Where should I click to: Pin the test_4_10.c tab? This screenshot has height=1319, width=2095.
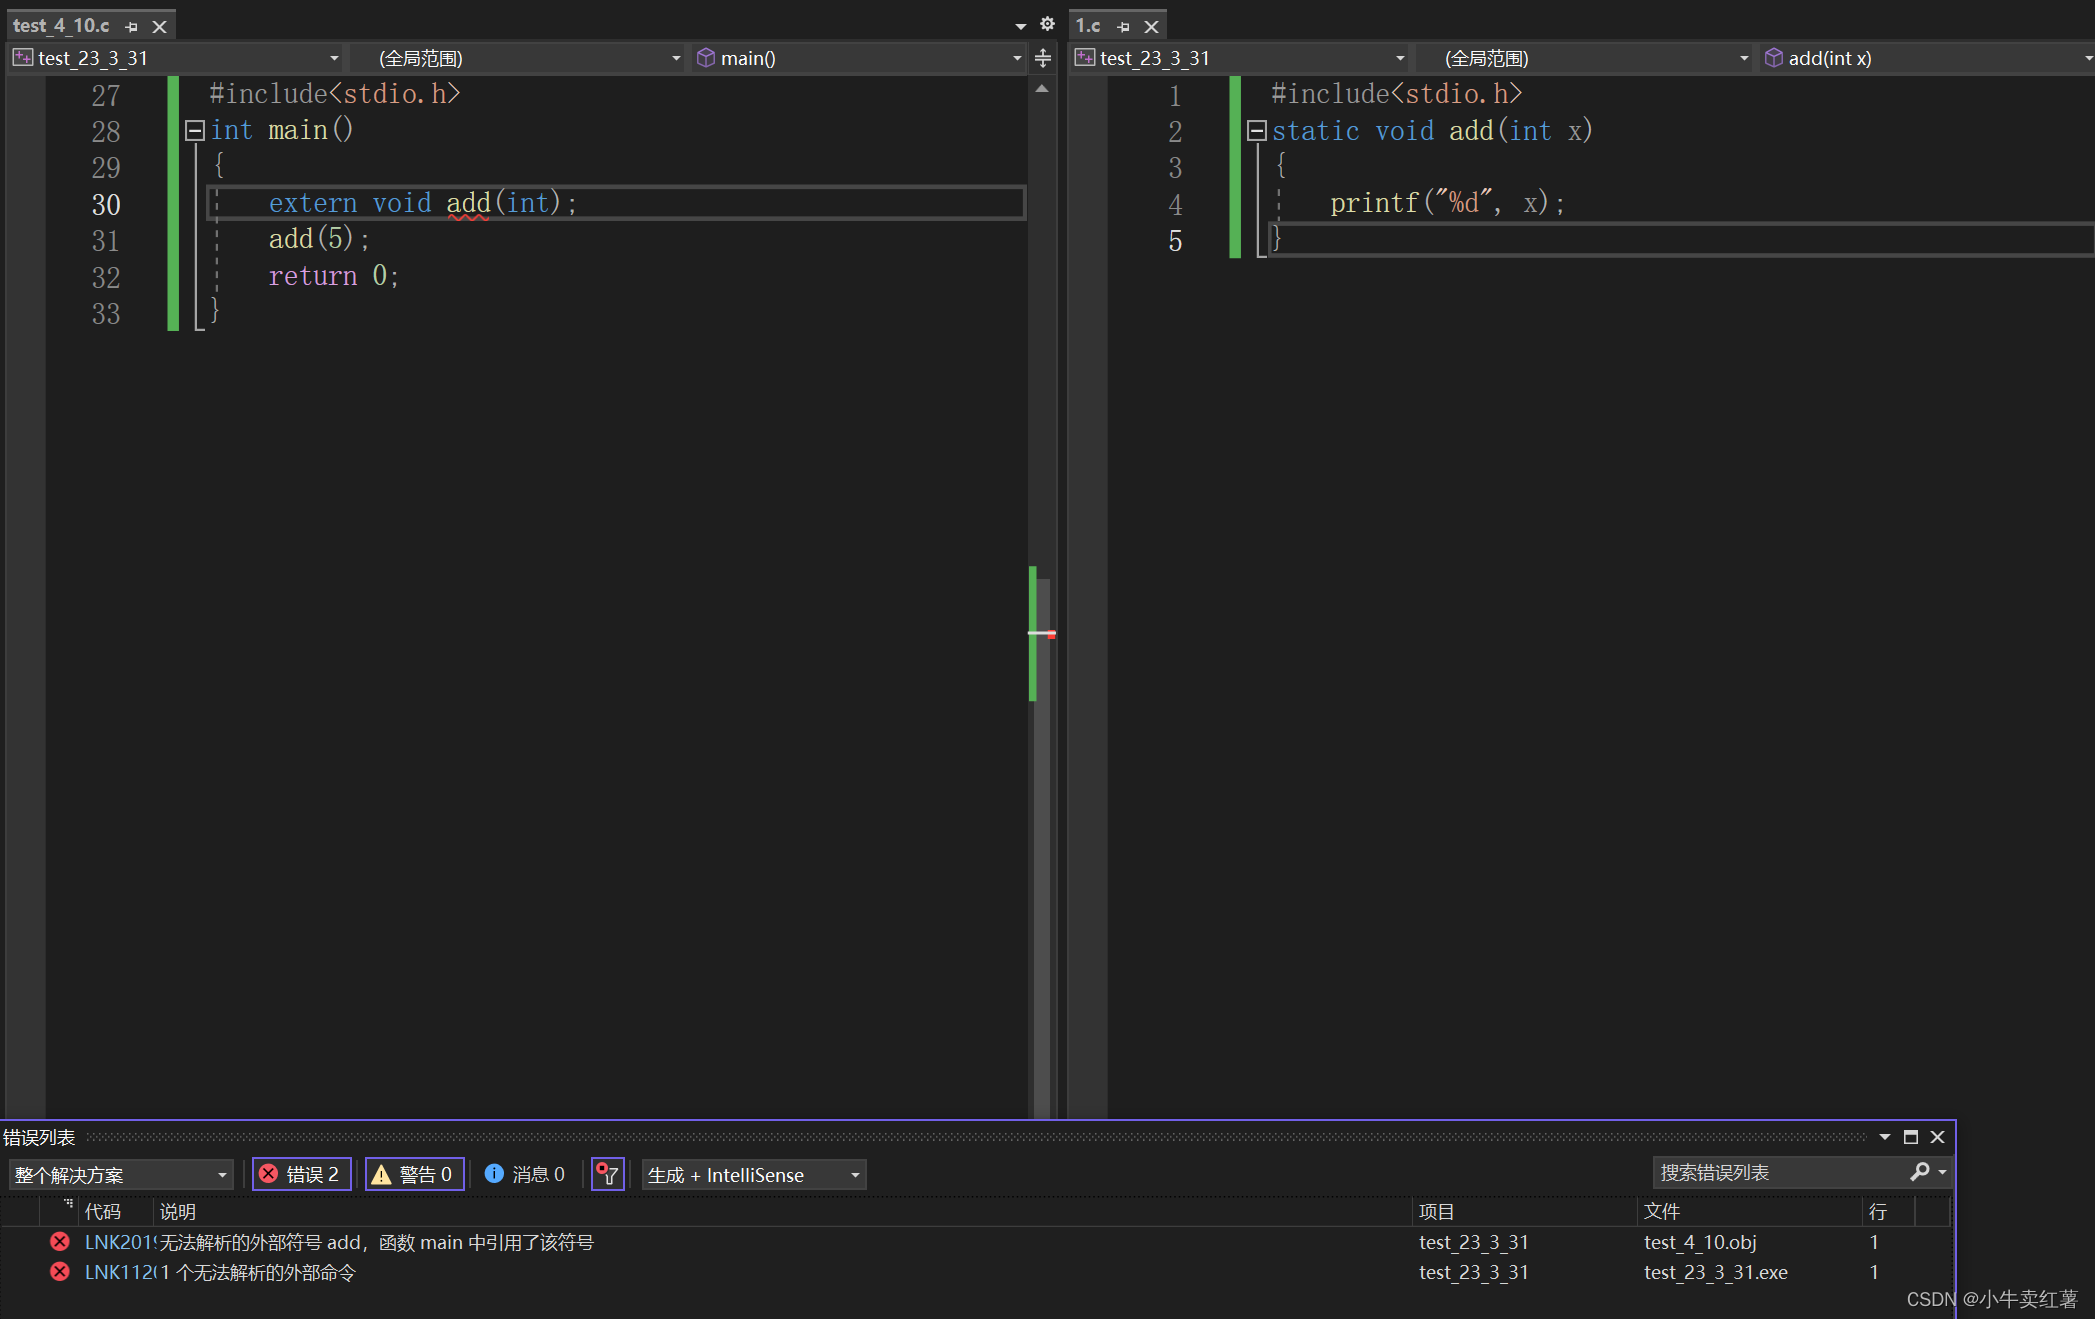pyautogui.click(x=131, y=27)
